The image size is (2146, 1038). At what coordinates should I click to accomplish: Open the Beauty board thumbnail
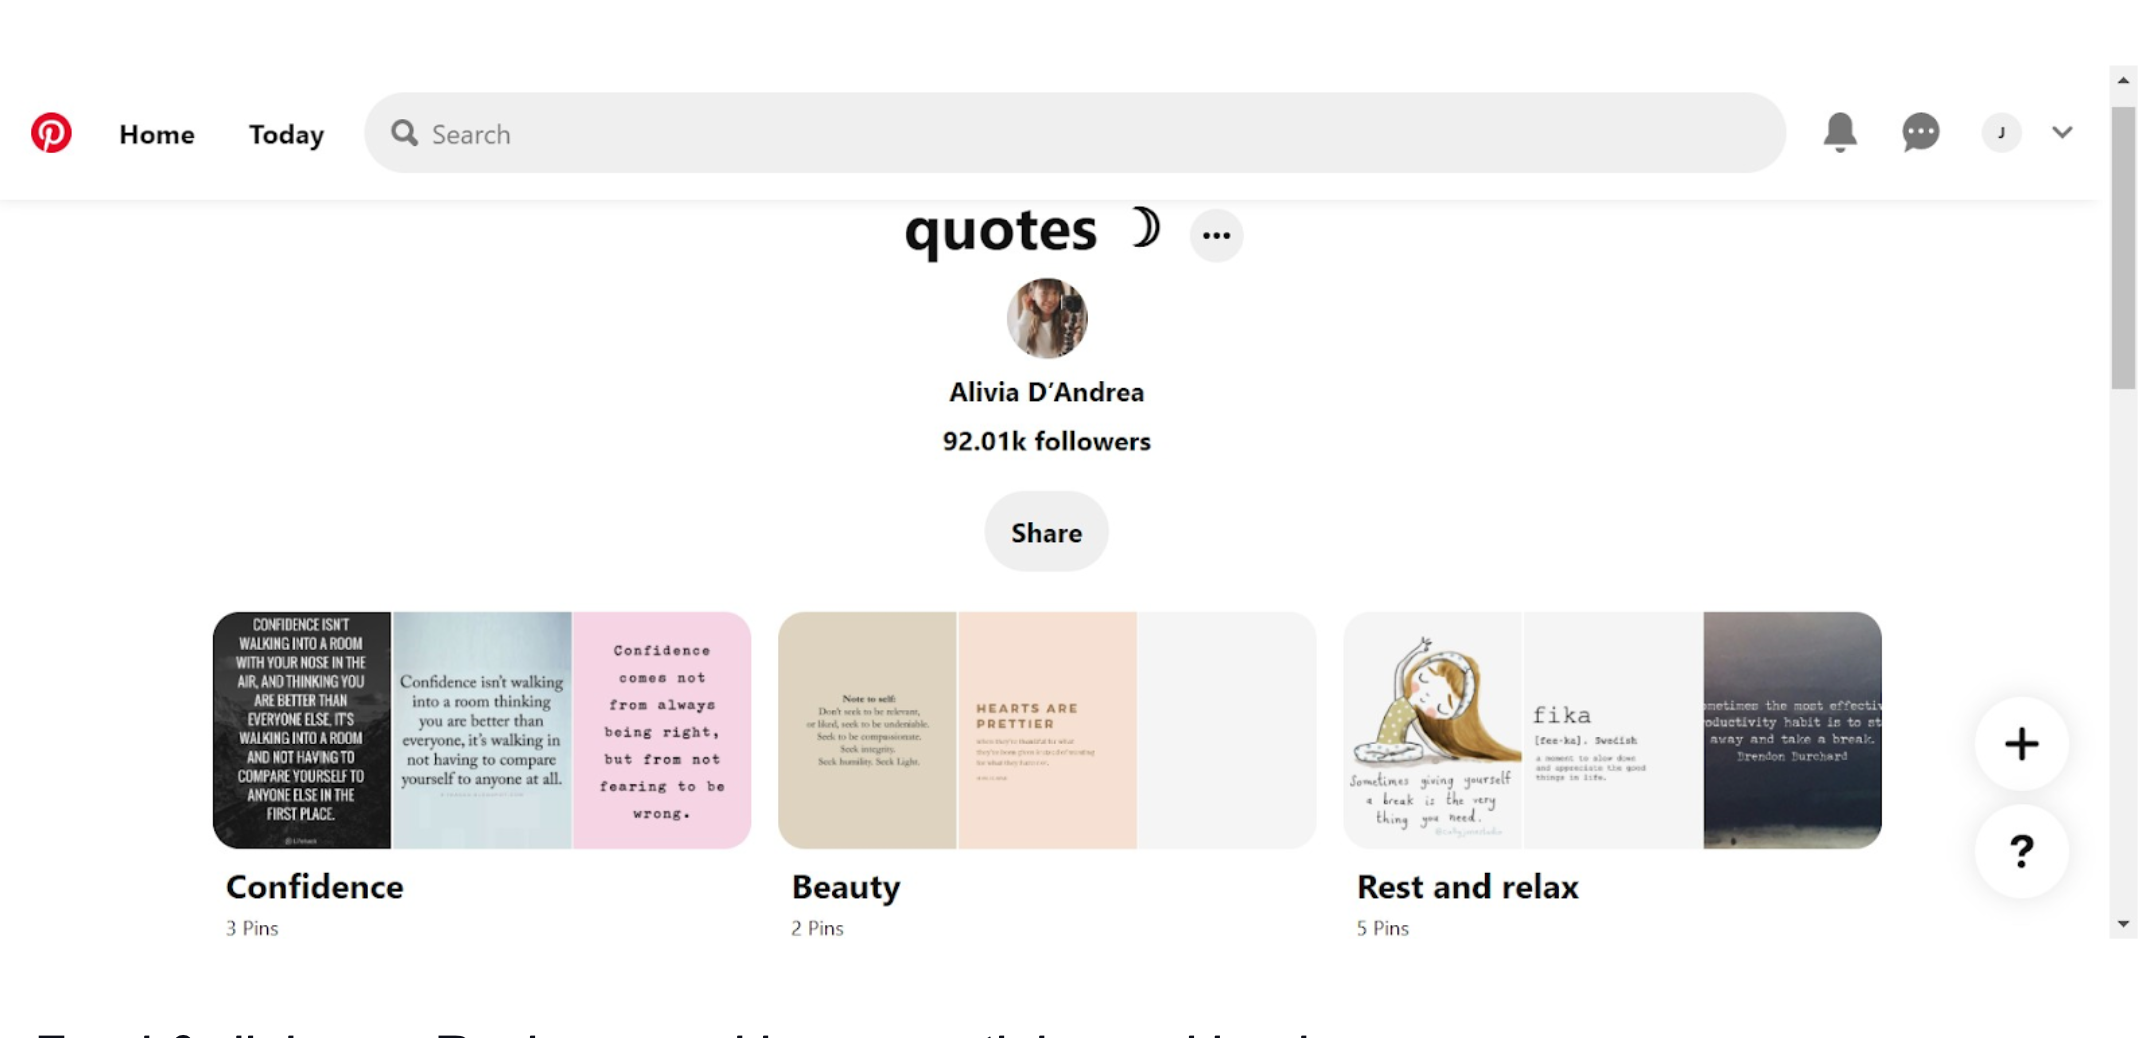[x=1046, y=730]
